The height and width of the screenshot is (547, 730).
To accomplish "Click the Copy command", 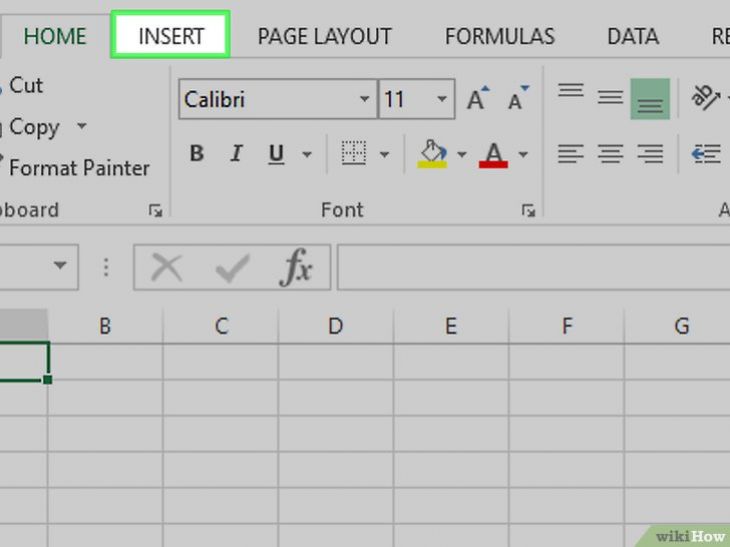I will coord(34,127).
